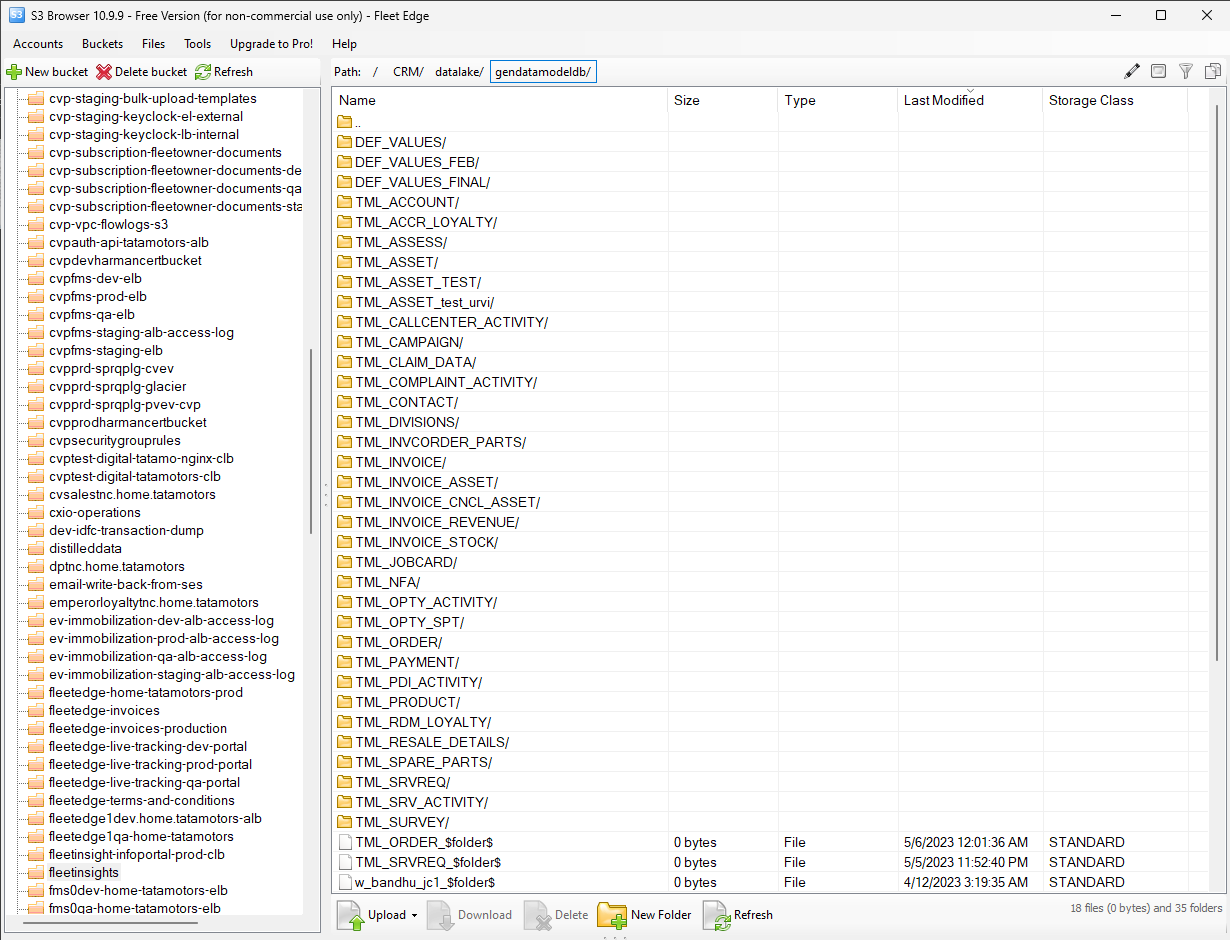Click the pencil edit path icon
This screenshot has width=1230, height=940.
1132,71
